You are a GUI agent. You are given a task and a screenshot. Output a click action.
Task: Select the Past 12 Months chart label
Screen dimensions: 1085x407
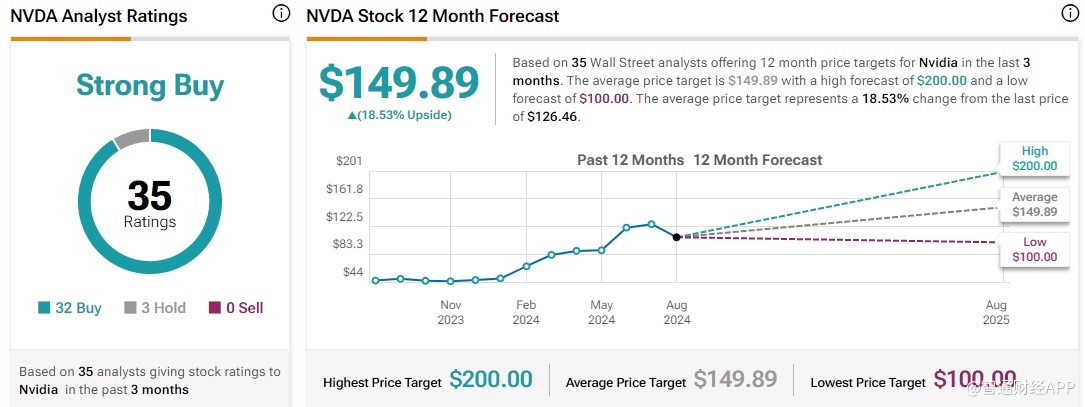click(x=630, y=160)
